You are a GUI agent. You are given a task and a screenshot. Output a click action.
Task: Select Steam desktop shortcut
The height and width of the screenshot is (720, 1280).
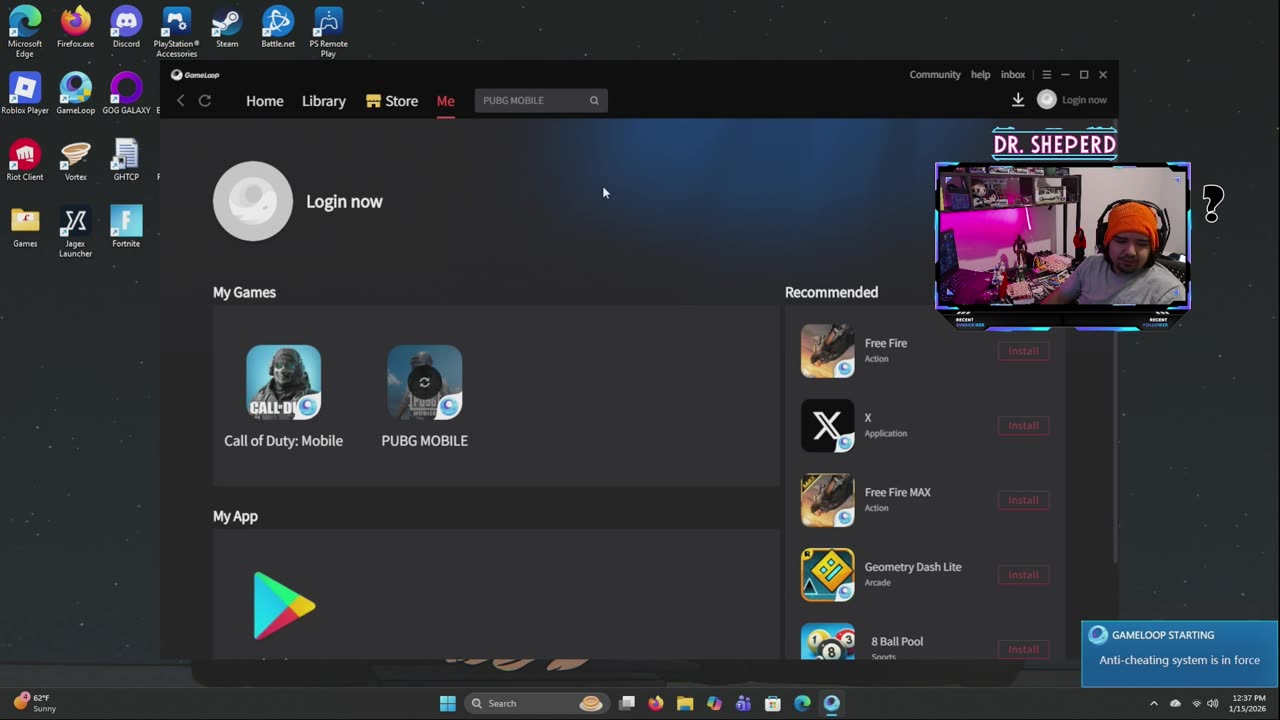coord(227,28)
